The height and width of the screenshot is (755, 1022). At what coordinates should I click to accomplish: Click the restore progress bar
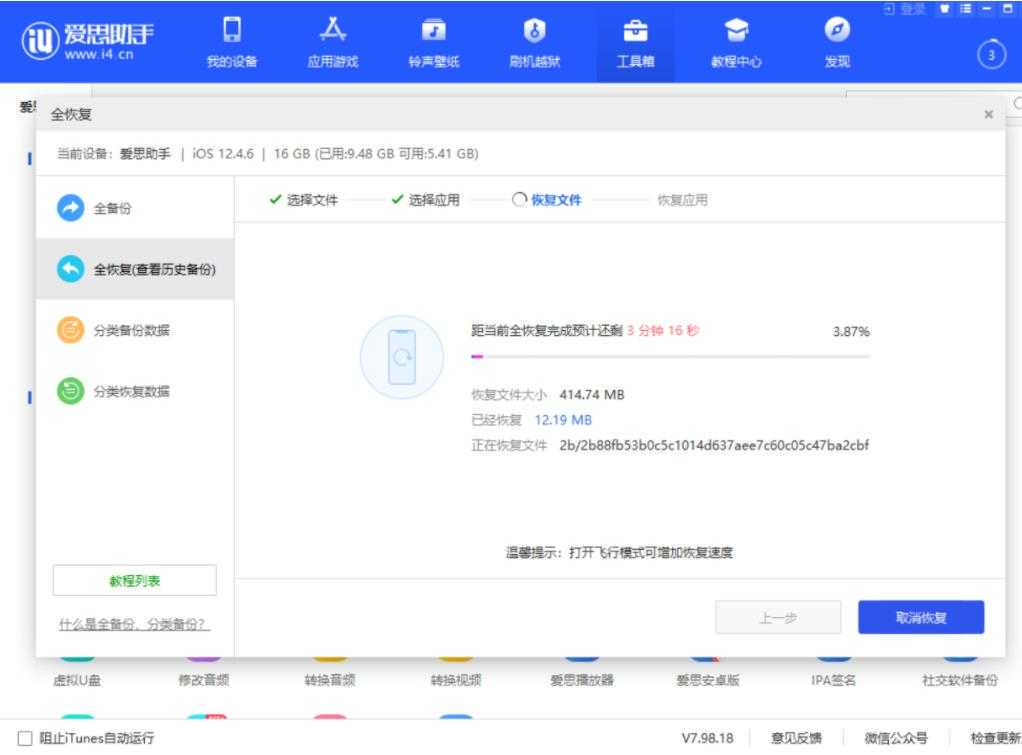pos(669,356)
